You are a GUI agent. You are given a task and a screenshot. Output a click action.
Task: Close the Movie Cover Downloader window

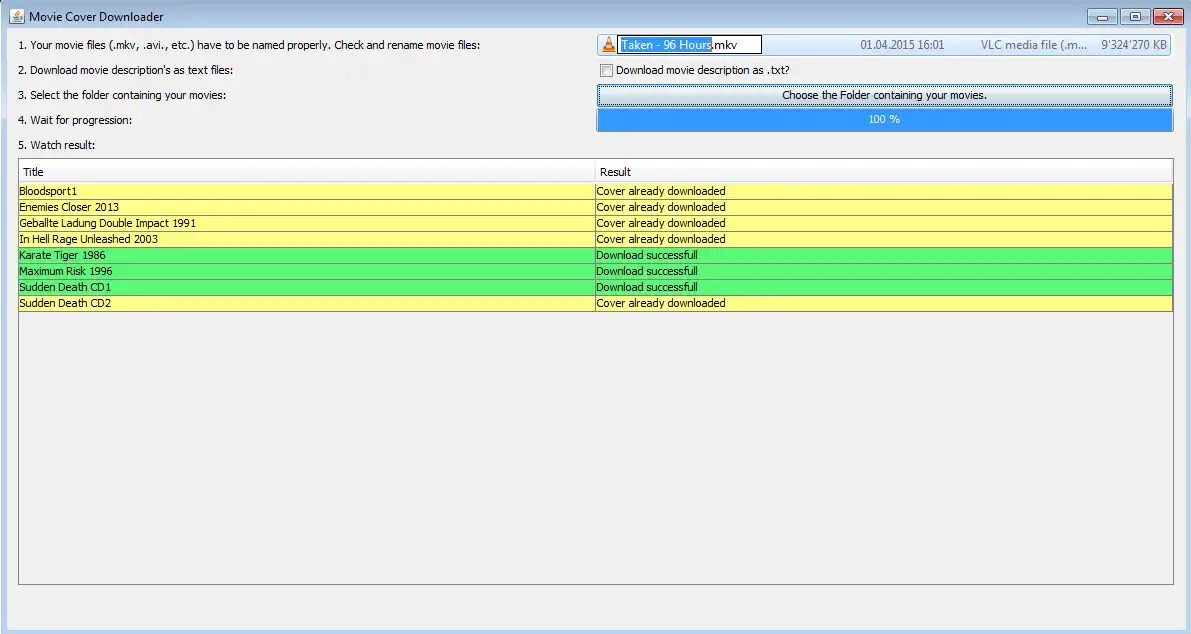pyautogui.click(x=1168, y=16)
